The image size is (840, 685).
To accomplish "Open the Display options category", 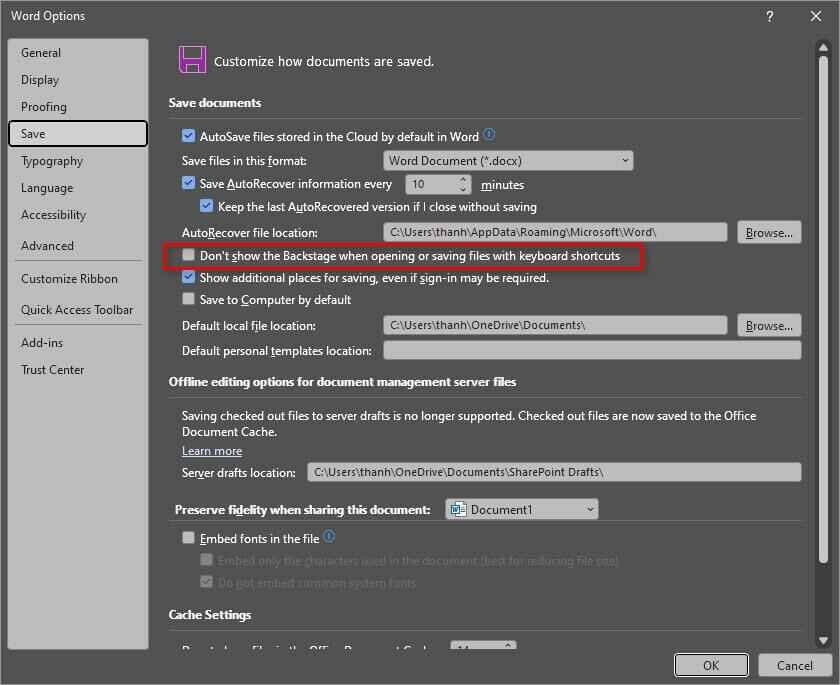I will coord(78,80).
